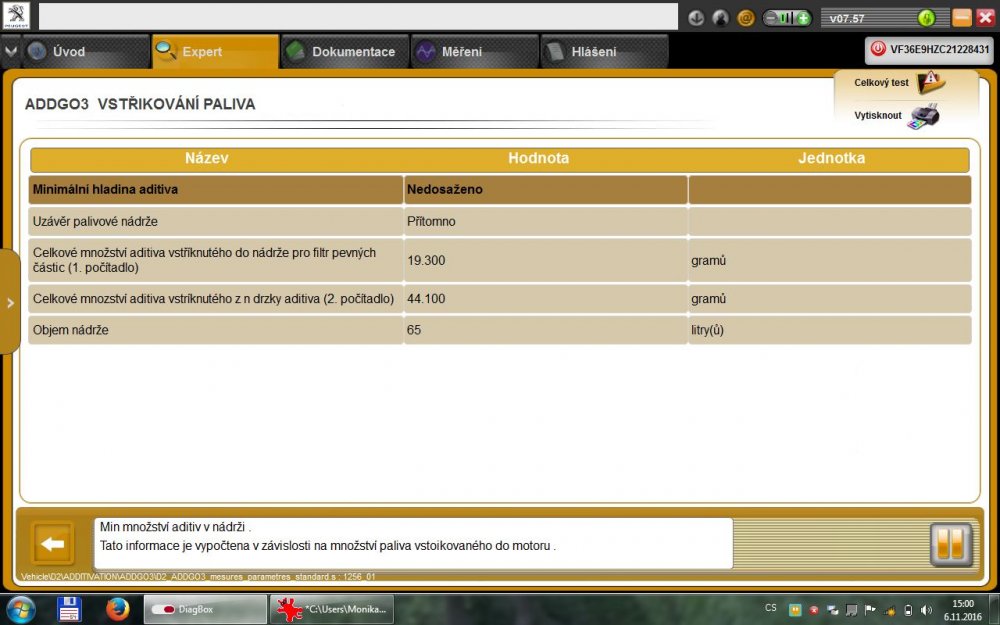Image resolution: width=1000 pixels, height=625 pixels.
Task: Run Celkový test with warning icon
Action: point(929,82)
